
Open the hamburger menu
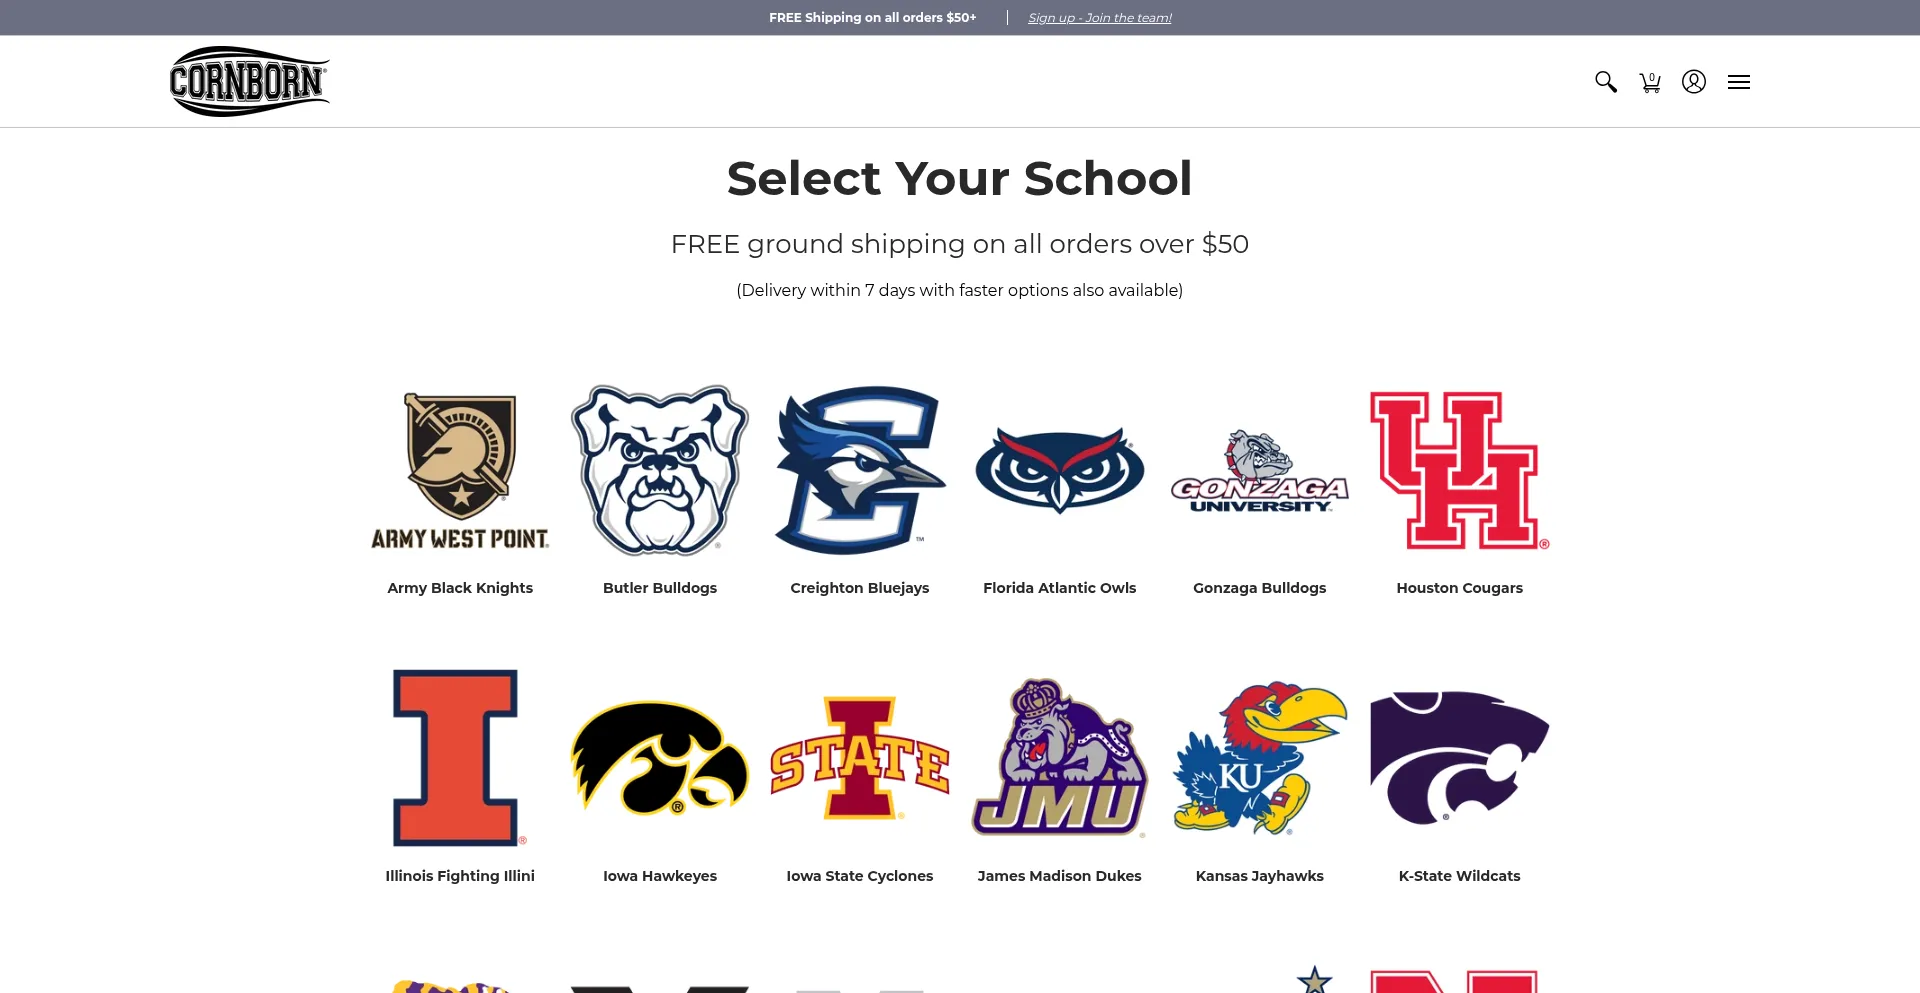1738,82
